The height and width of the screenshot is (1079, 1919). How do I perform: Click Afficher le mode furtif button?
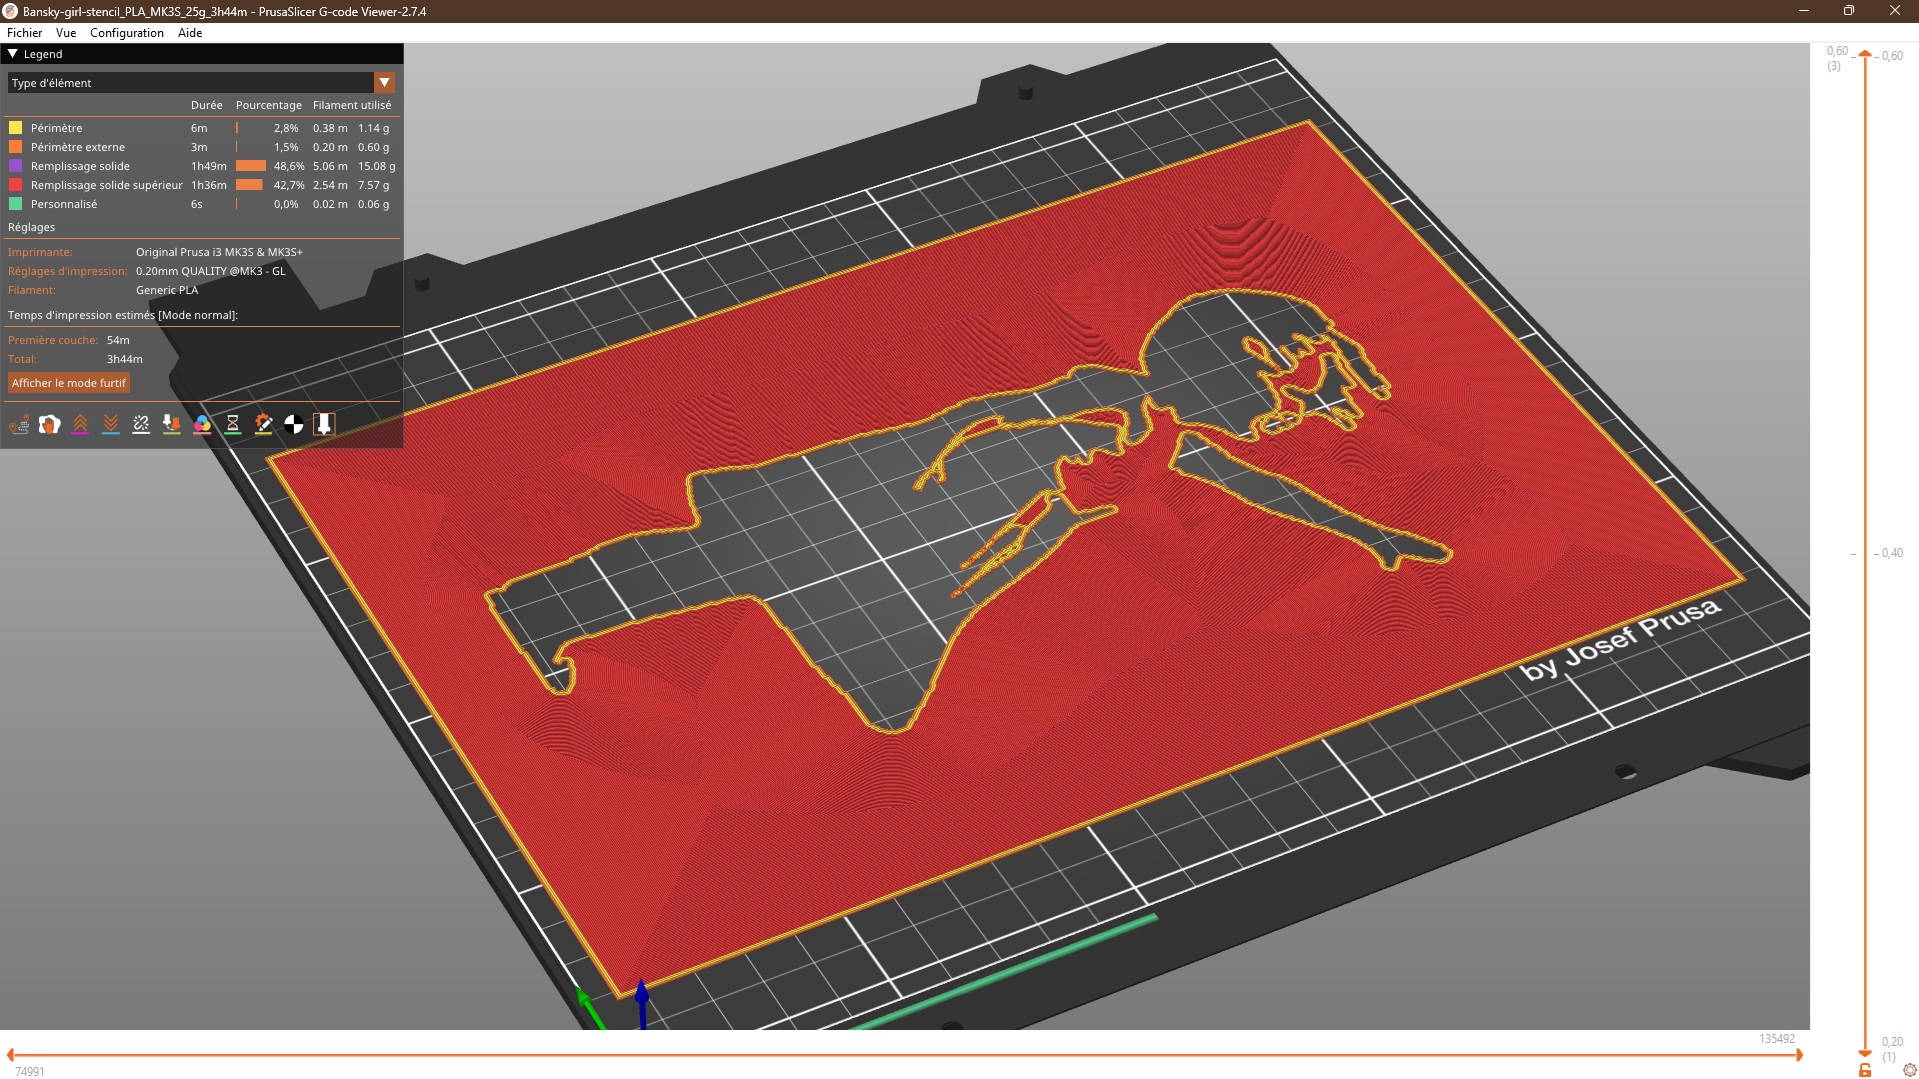[x=69, y=383]
